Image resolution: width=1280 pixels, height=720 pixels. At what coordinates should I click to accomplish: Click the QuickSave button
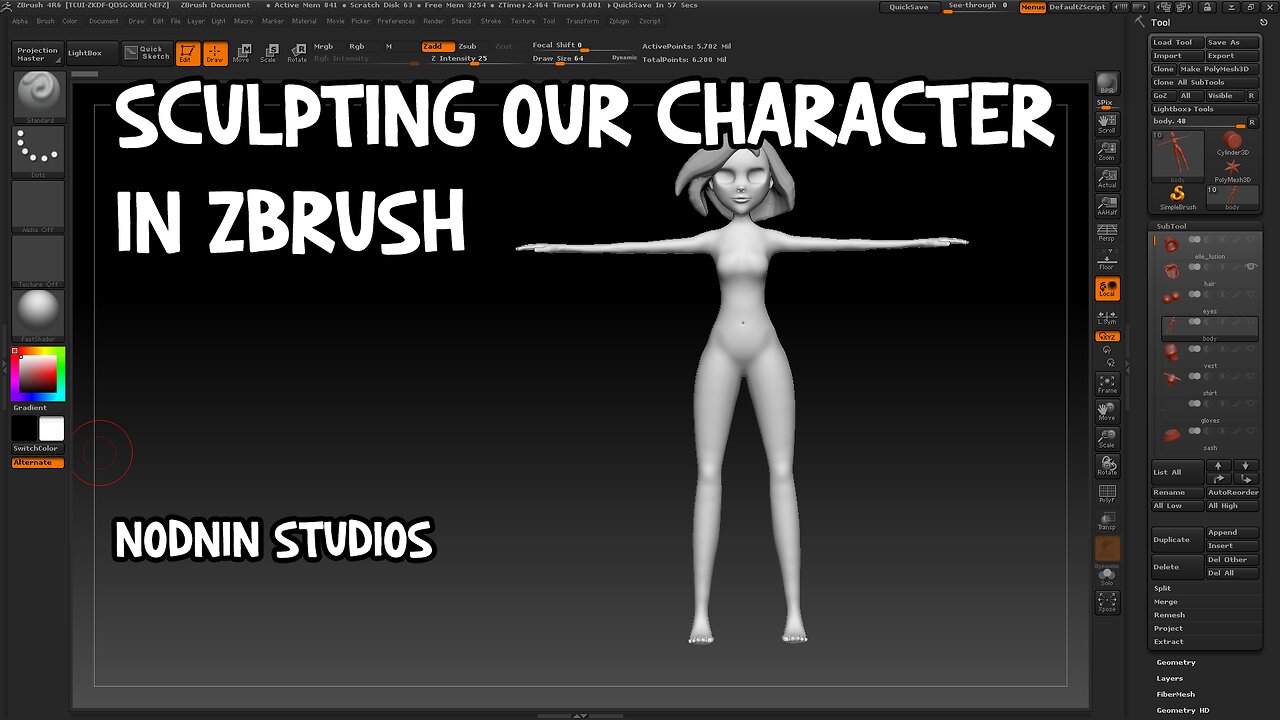pyautogui.click(x=909, y=7)
